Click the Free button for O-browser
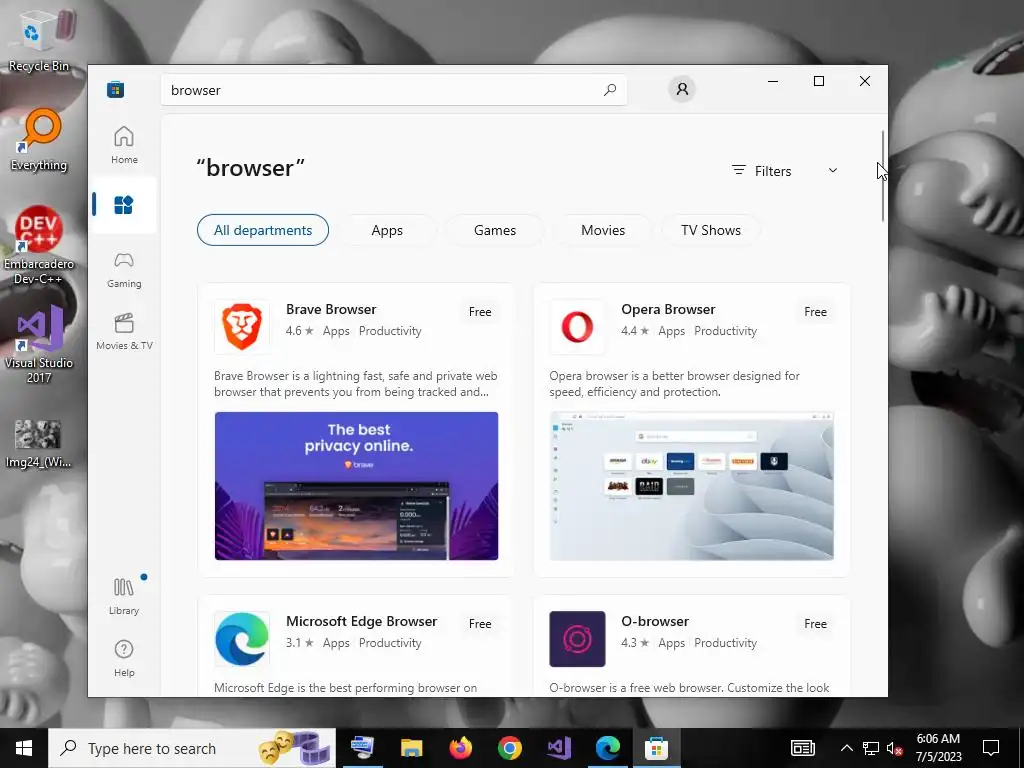This screenshot has width=1024, height=768. click(816, 624)
